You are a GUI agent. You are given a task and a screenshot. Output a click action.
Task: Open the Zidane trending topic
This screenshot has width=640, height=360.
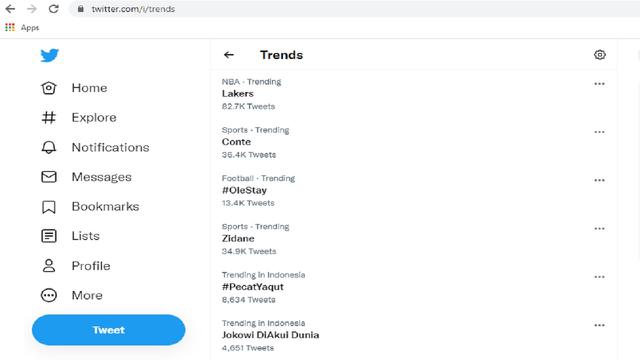click(x=238, y=238)
